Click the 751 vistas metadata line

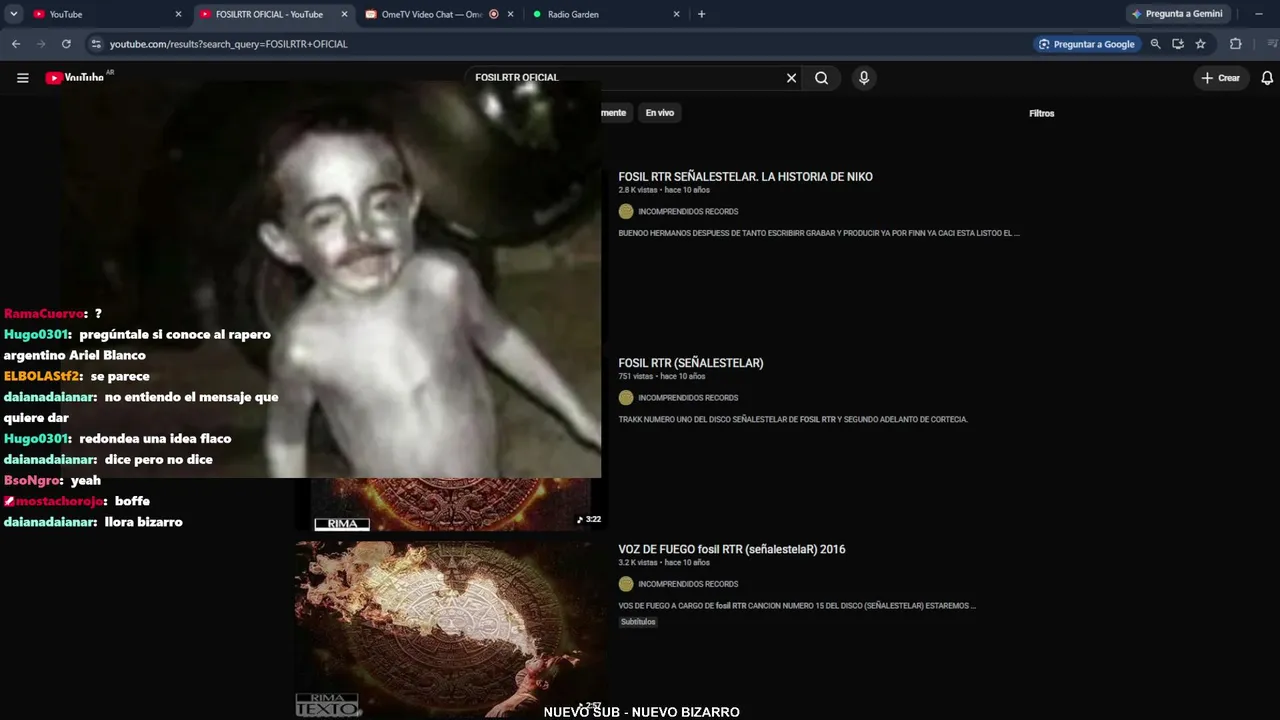tap(662, 376)
